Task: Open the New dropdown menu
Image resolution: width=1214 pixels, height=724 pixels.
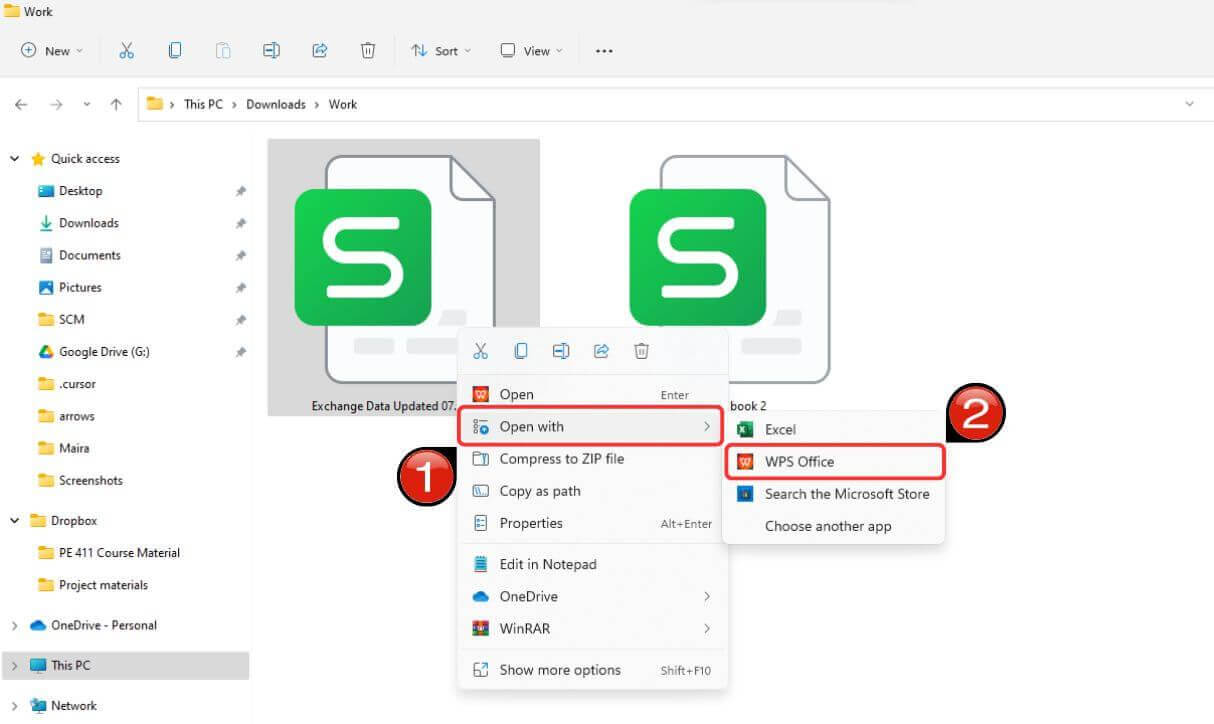Action: (52, 50)
